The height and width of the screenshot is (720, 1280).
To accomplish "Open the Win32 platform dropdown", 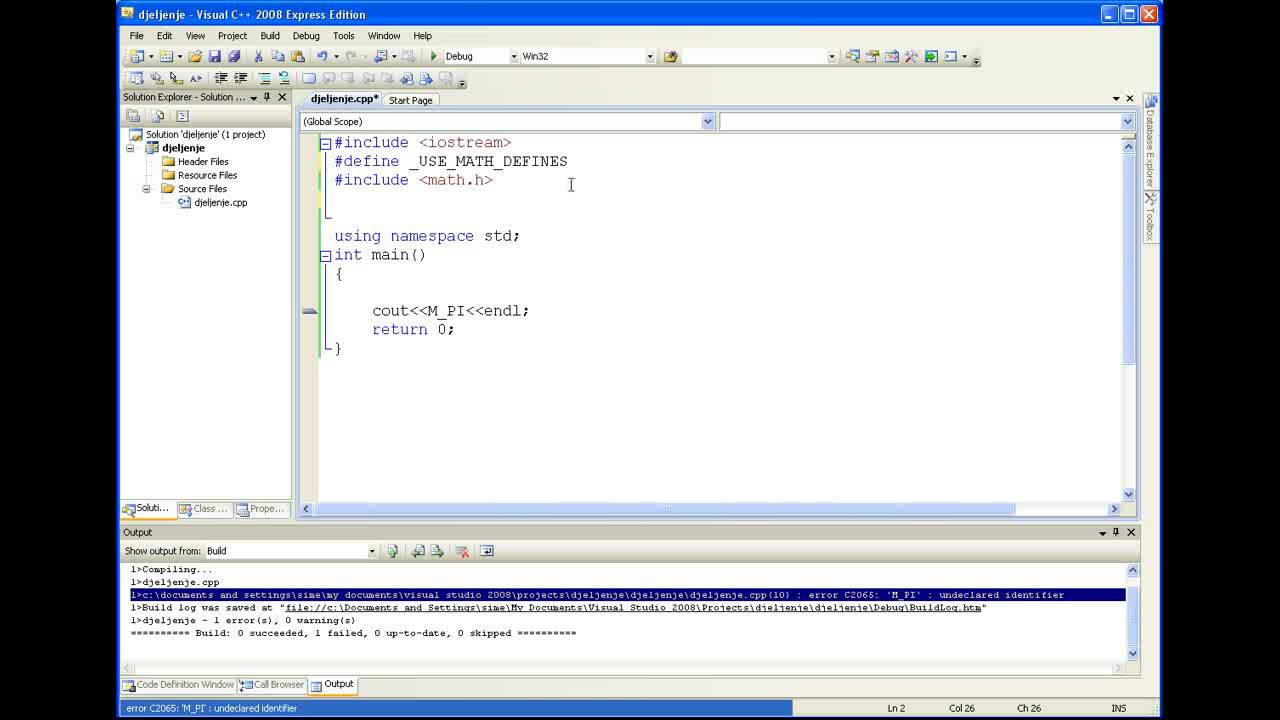I will click(x=650, y=56).
